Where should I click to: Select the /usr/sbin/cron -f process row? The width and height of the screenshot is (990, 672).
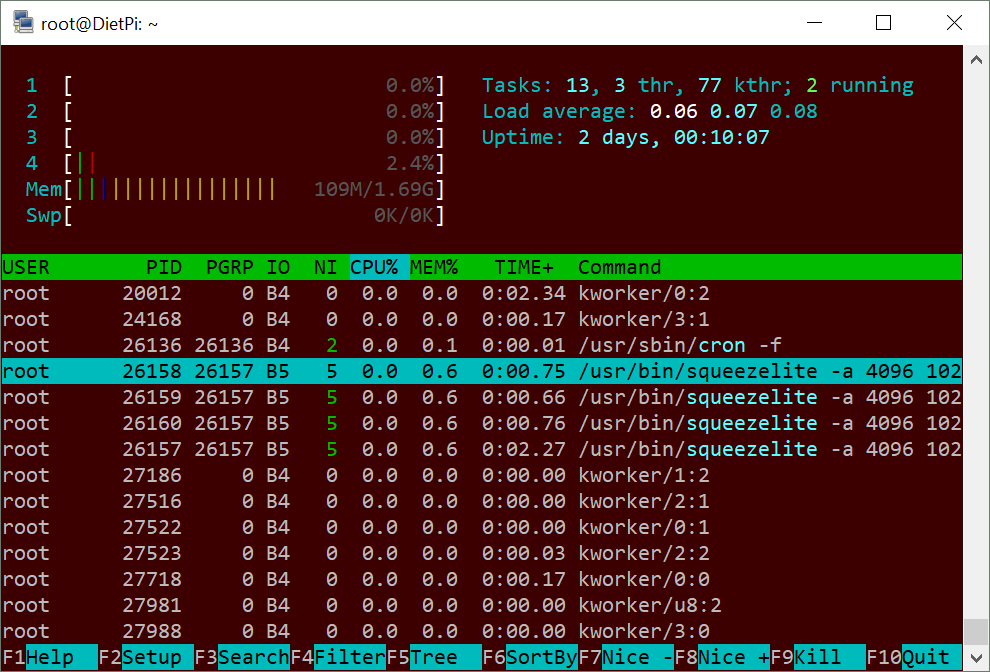click(482, 345)
